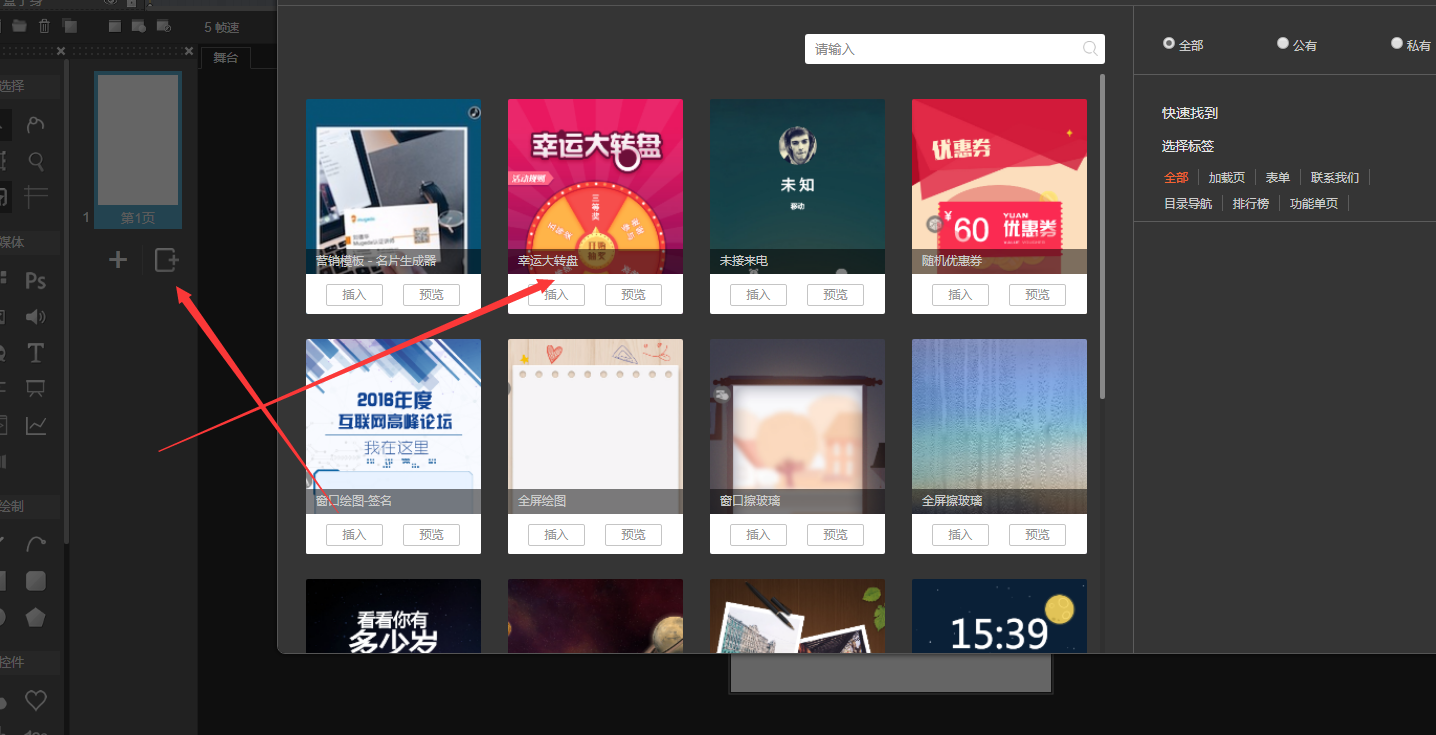This screenshot has height=735, width=1436.
Task: Insert the 全屏擦玻璃 template
Action: click(x=960, y=534)
